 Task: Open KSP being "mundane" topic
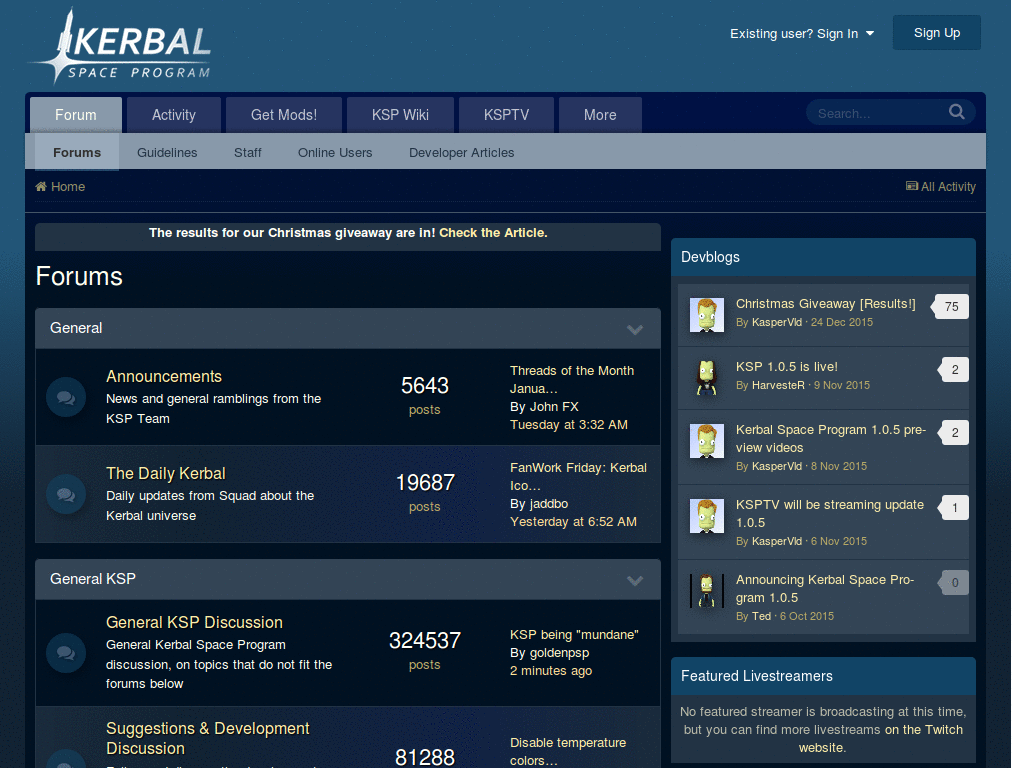click(x=574, y=634)
